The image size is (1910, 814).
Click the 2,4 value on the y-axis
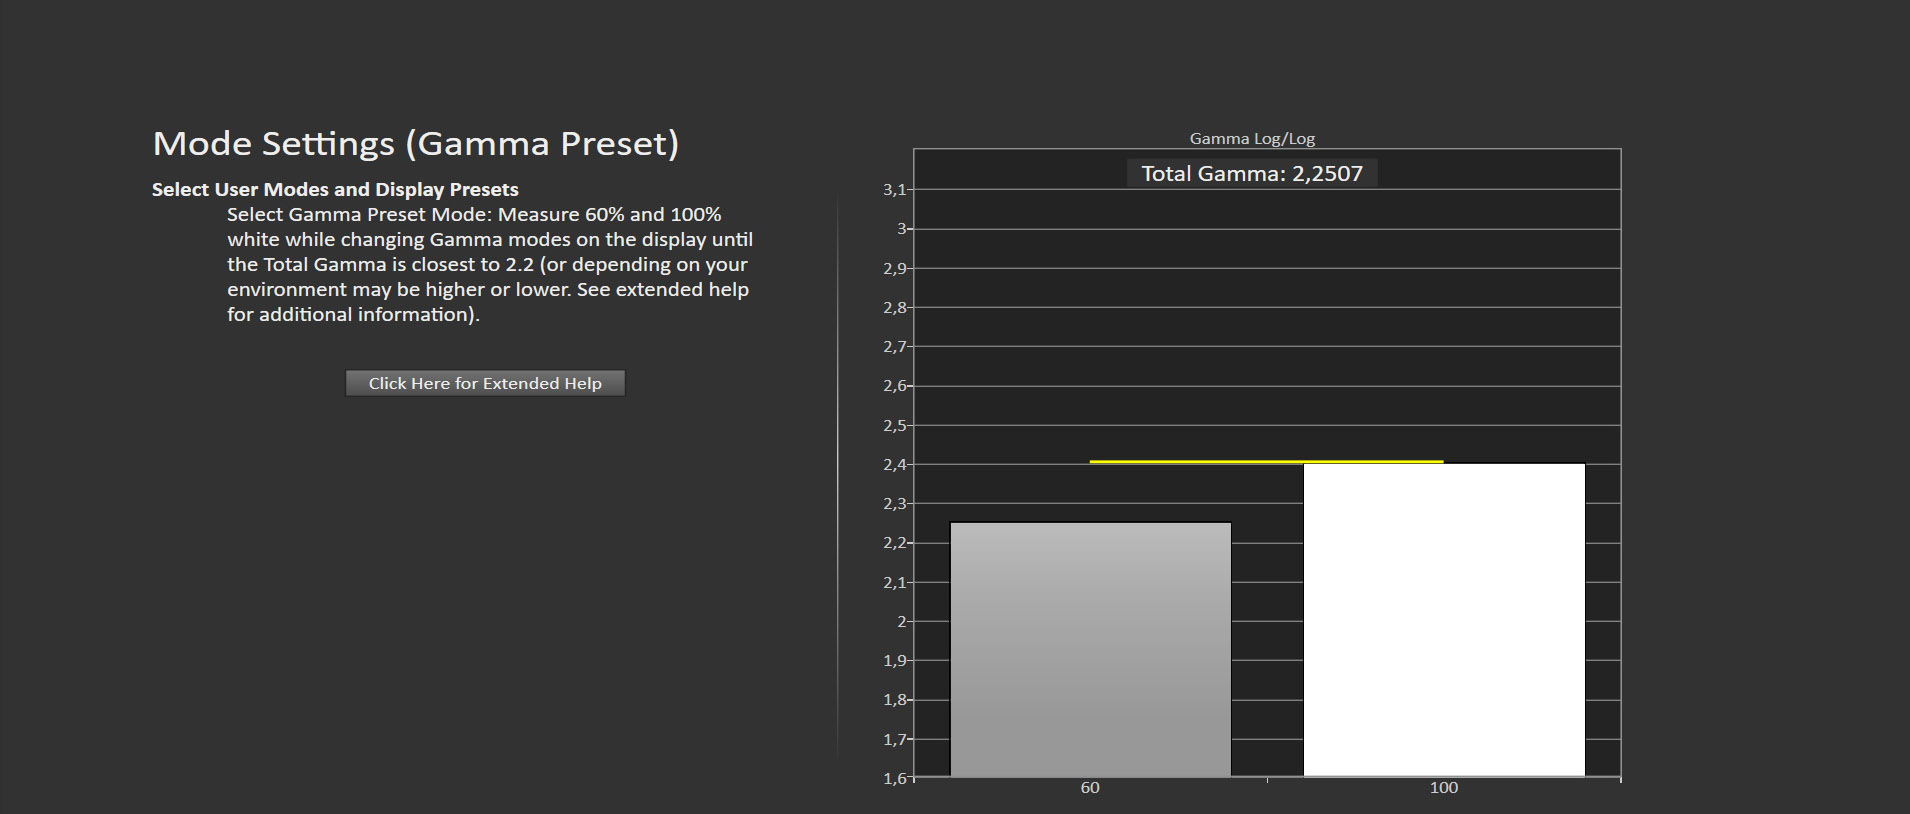tap(894, 465)
